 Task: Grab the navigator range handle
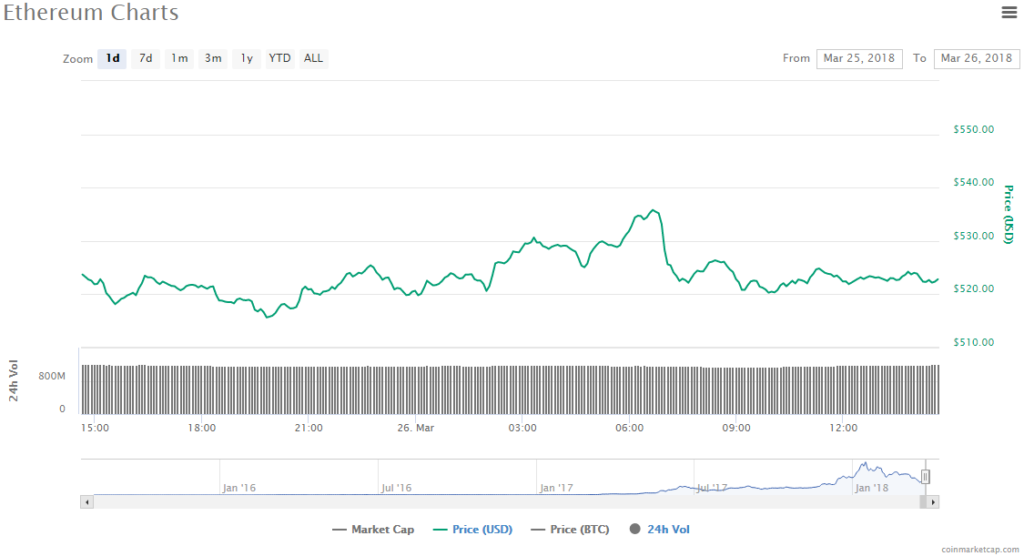point(926,477)
